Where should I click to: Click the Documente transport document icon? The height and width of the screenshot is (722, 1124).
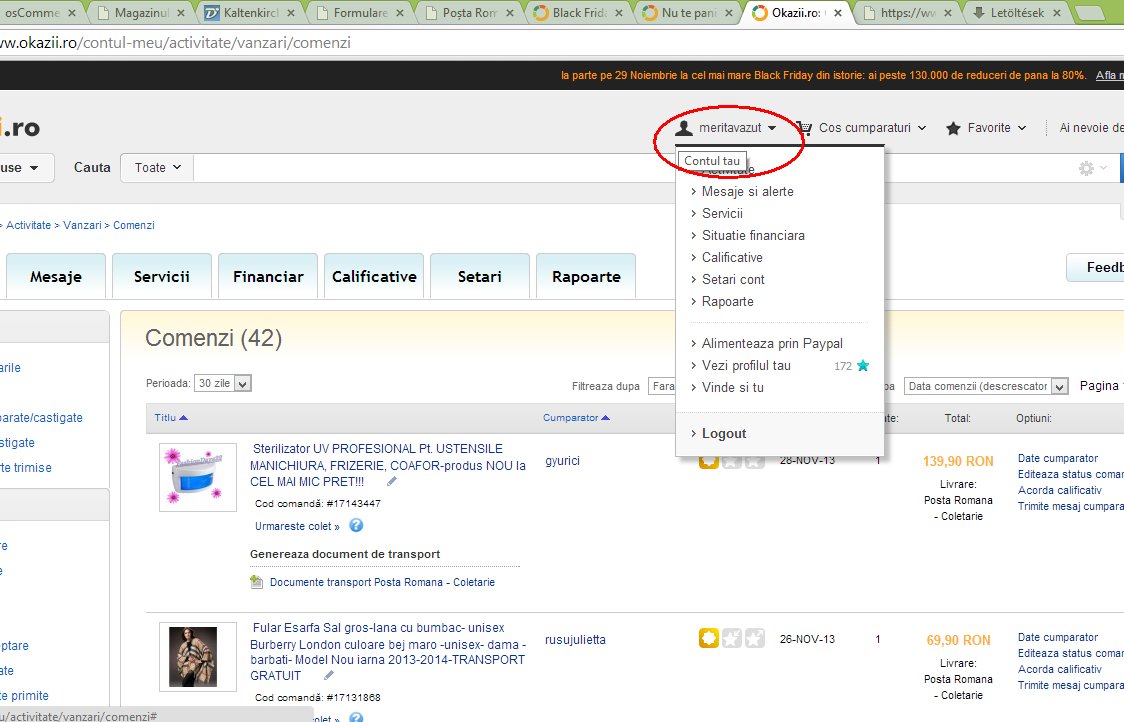(258, 582)
